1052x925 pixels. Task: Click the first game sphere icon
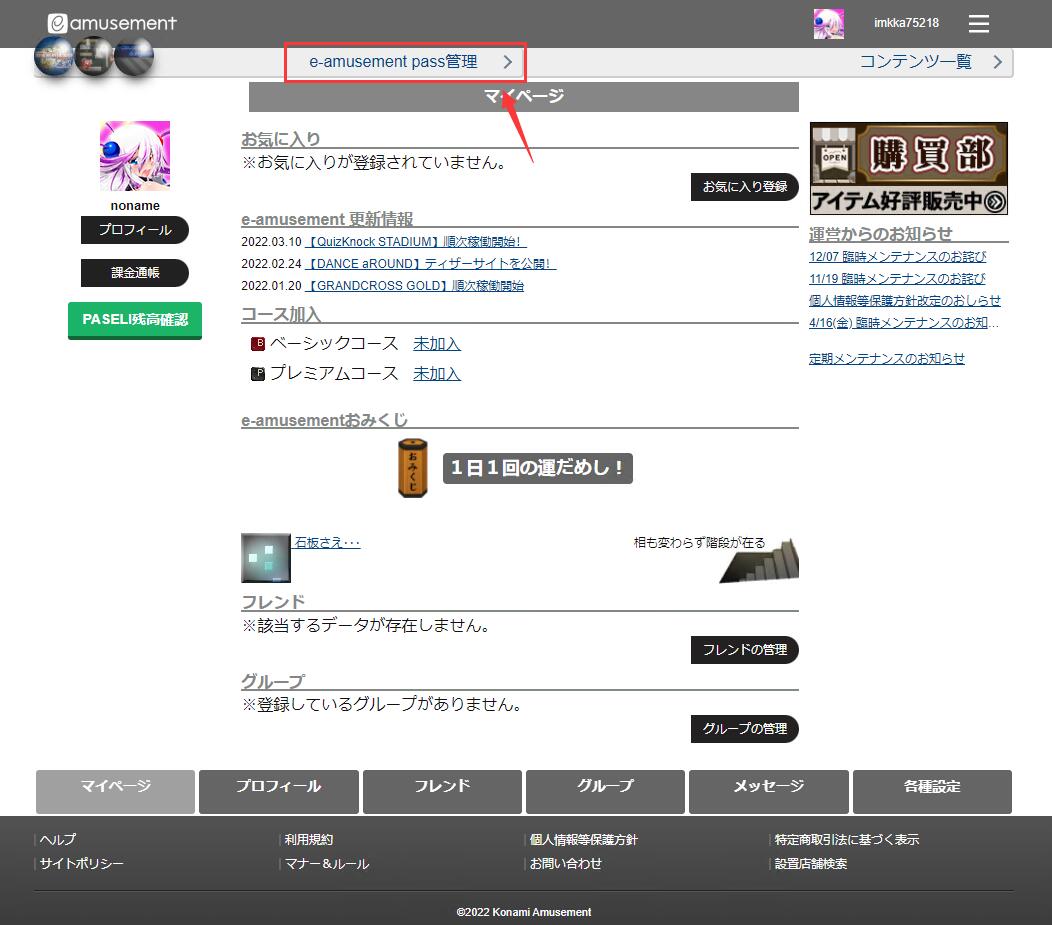coord(54,56)
